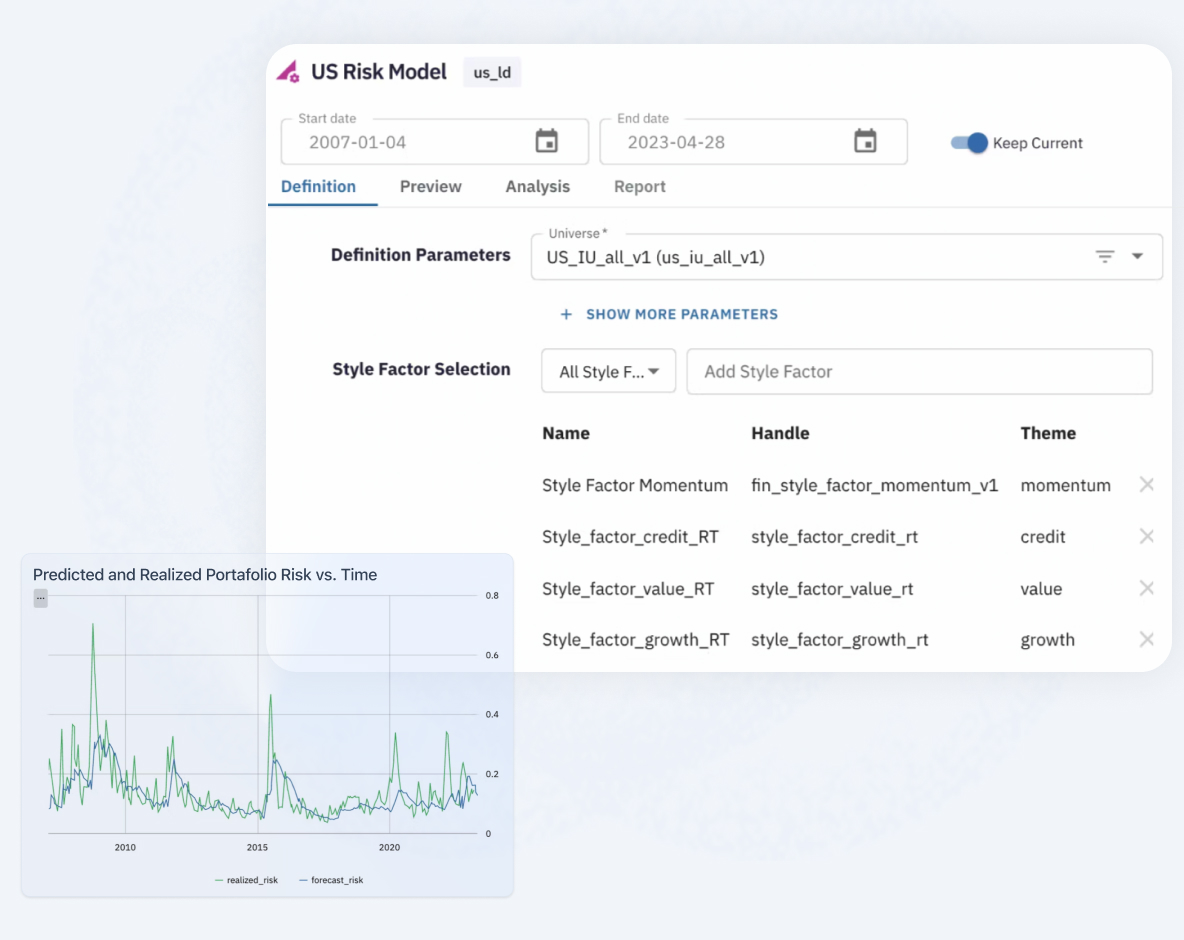Switch to the Preview tab
This screenshot has height=940, width=1184.
(430, 186)
